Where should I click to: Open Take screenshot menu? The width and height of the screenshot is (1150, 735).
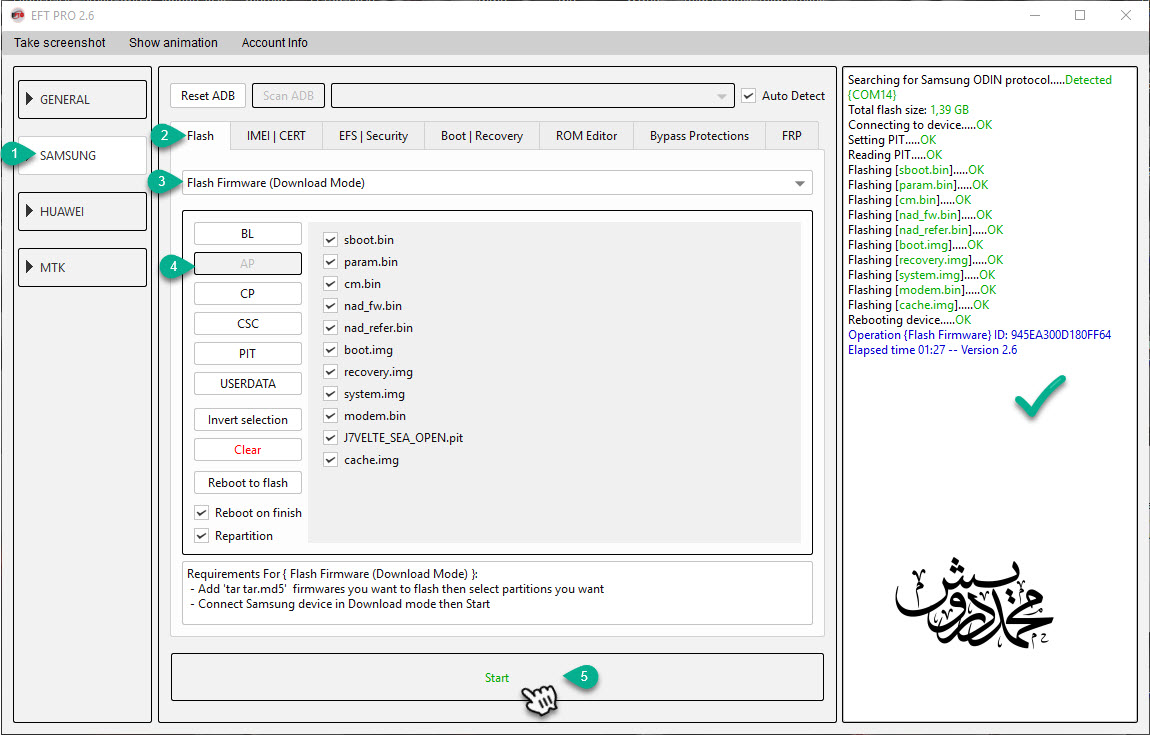point(59,43)
